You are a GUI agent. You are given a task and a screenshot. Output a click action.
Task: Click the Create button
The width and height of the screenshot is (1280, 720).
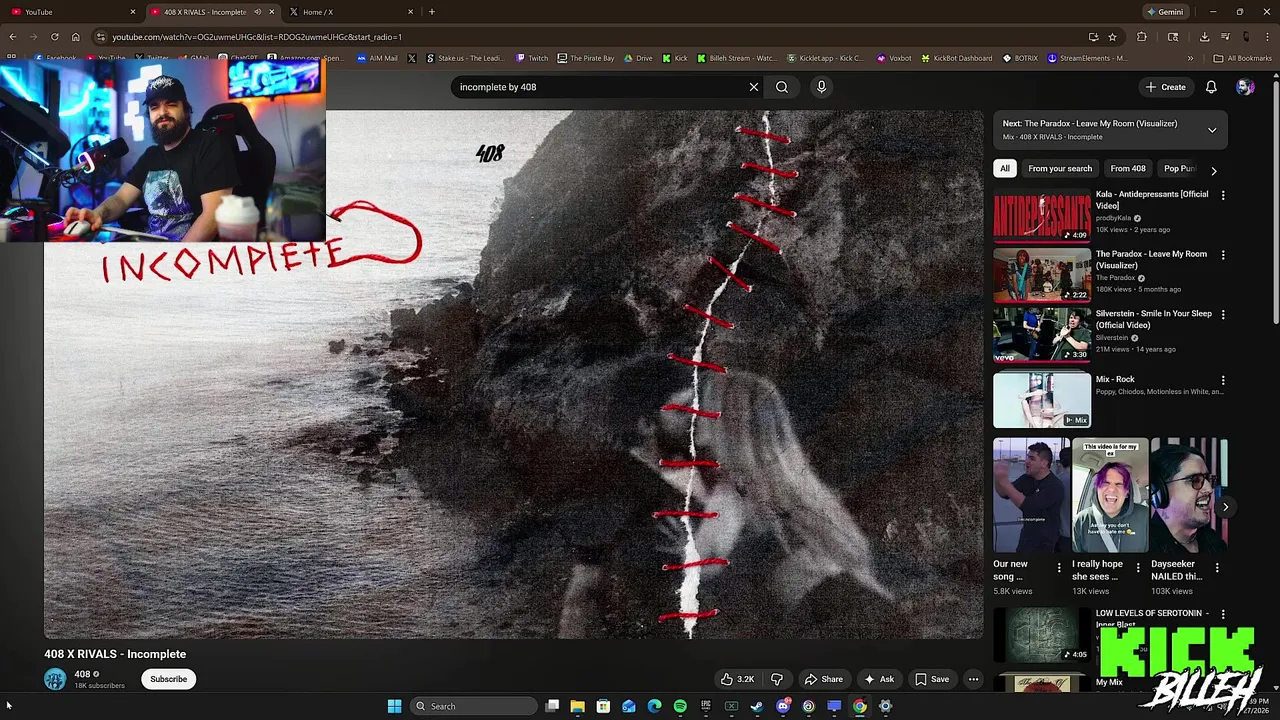(1165, 87)
